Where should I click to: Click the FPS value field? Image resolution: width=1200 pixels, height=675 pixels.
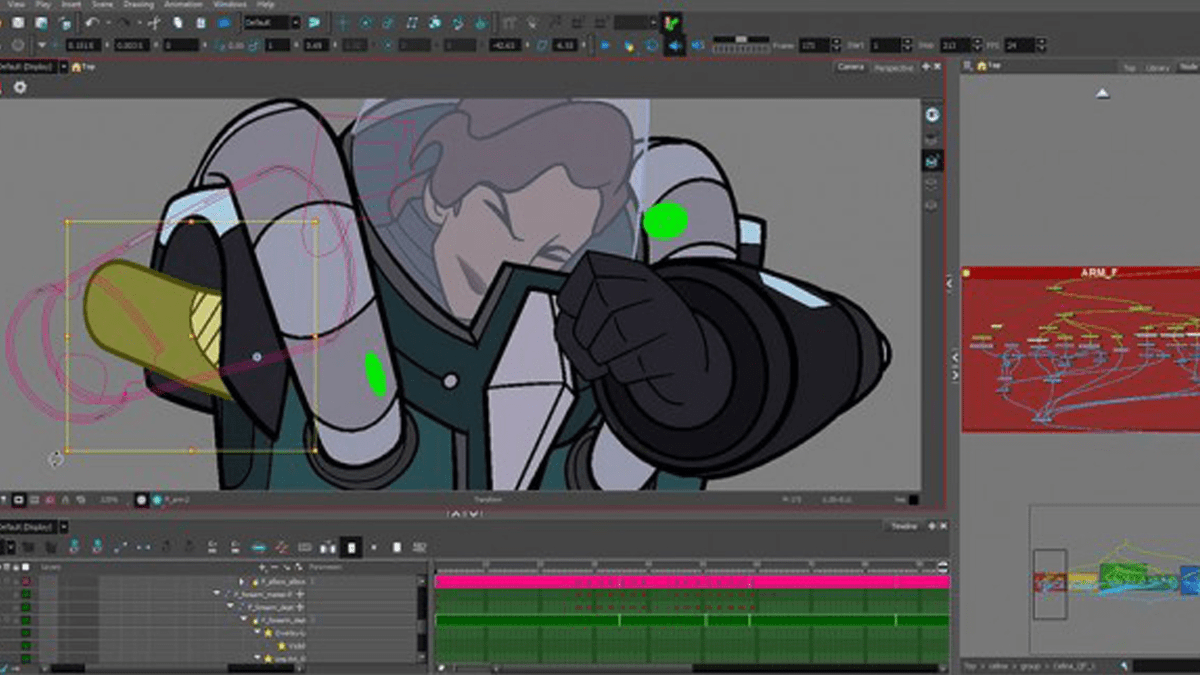click(1019, 45)
